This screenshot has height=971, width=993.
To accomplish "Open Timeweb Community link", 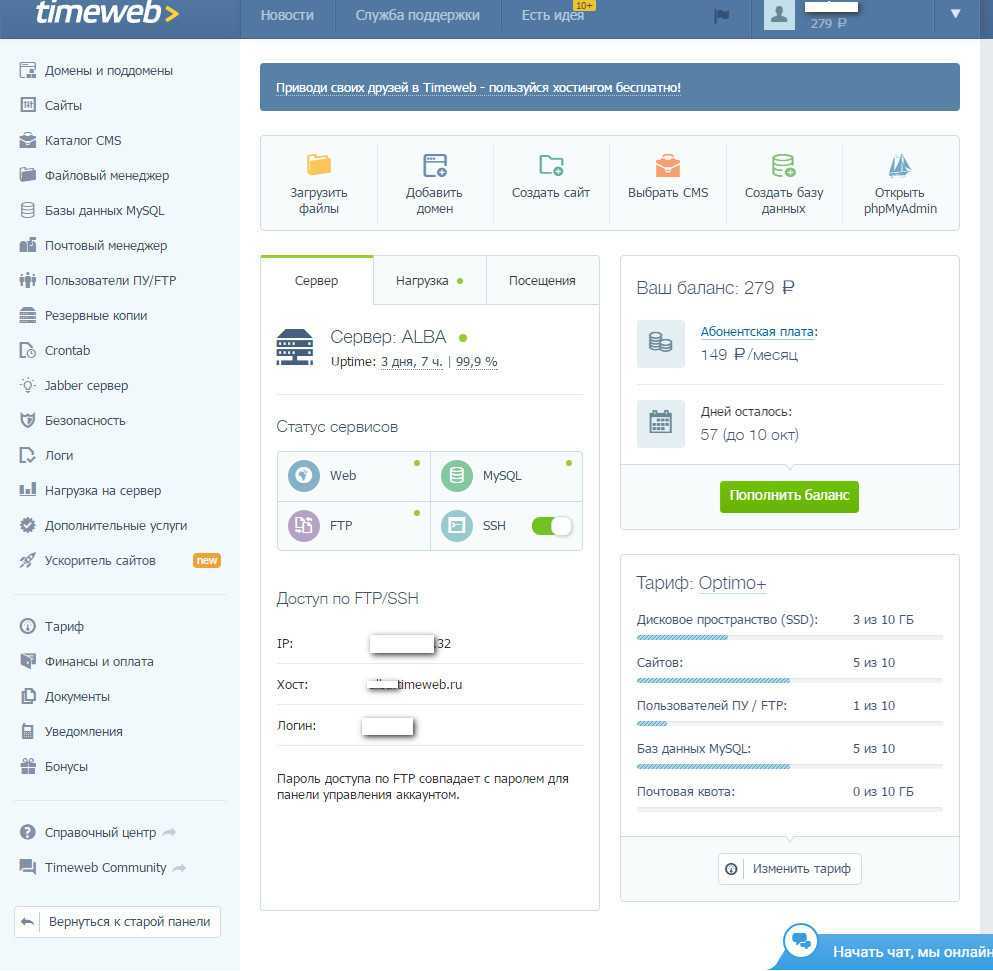I will [105, 867].
